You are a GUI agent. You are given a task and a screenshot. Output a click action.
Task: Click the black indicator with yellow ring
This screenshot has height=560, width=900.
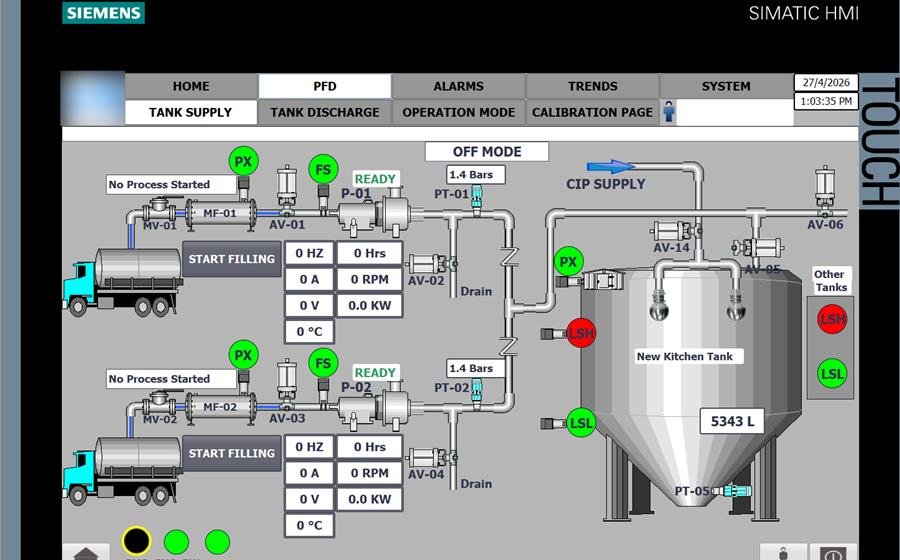[137, 541]
